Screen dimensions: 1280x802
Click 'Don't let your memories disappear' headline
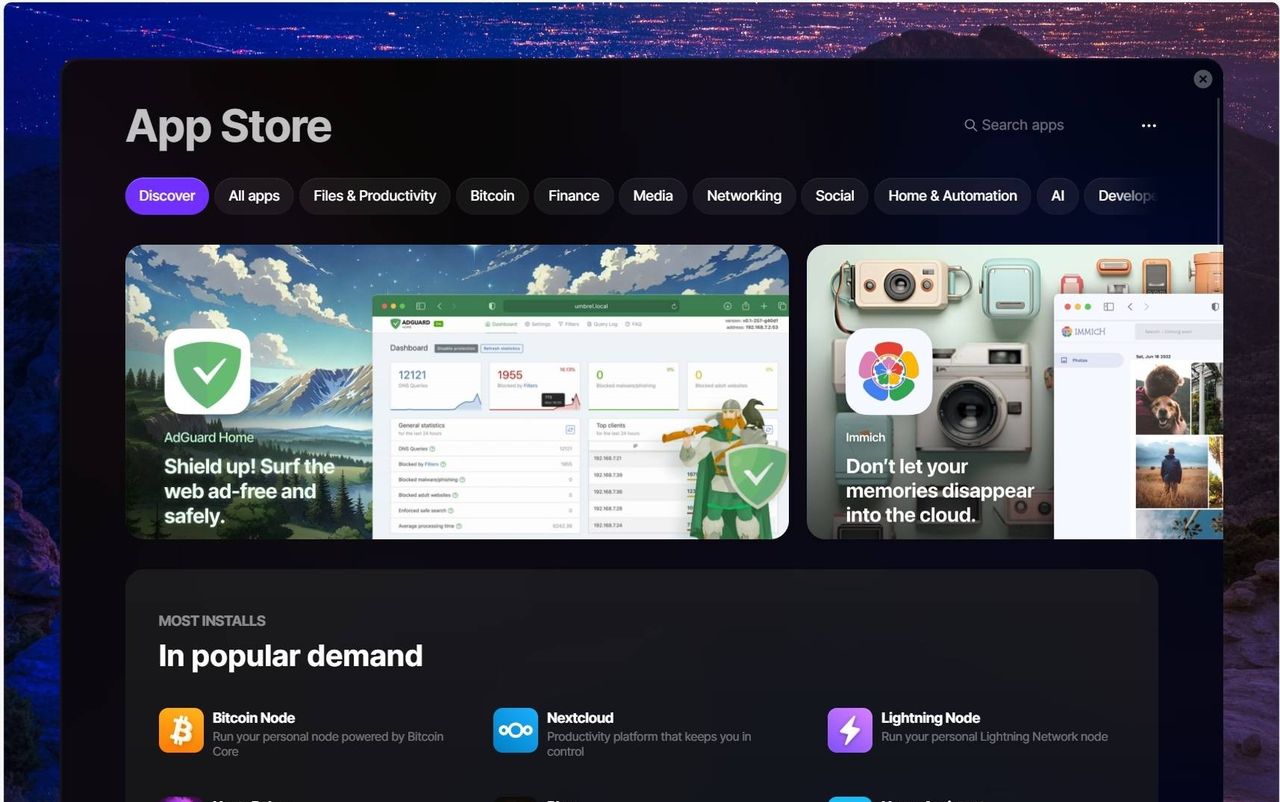click(940, 490)
